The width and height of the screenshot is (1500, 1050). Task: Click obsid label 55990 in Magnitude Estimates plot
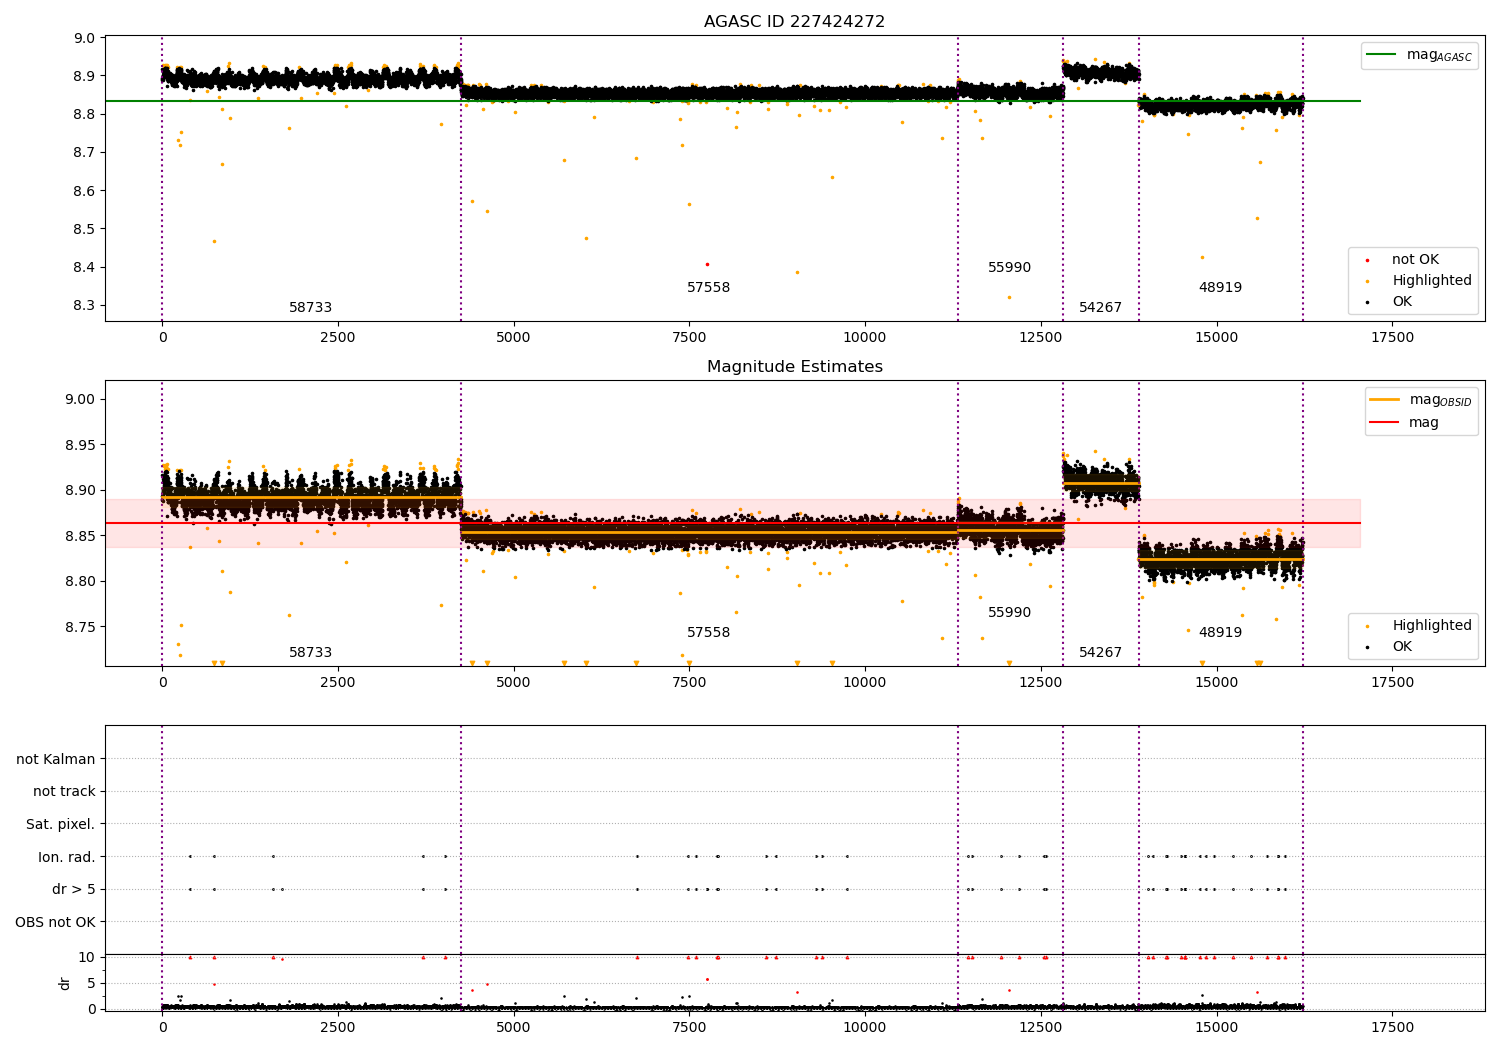pos(1009,613)
